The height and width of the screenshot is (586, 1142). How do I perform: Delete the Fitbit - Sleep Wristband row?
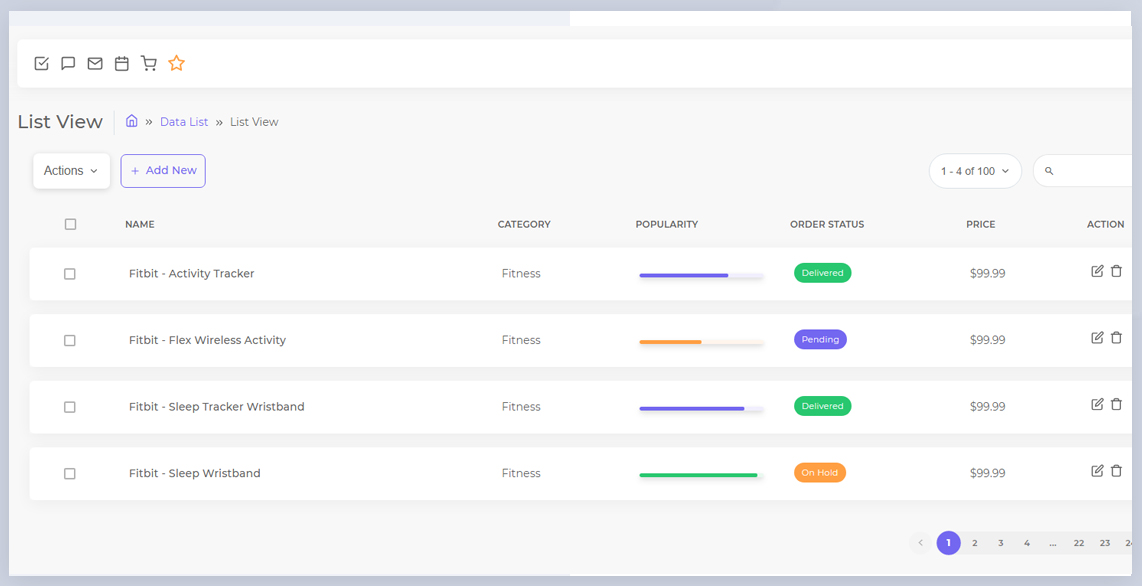[1117, 471]
